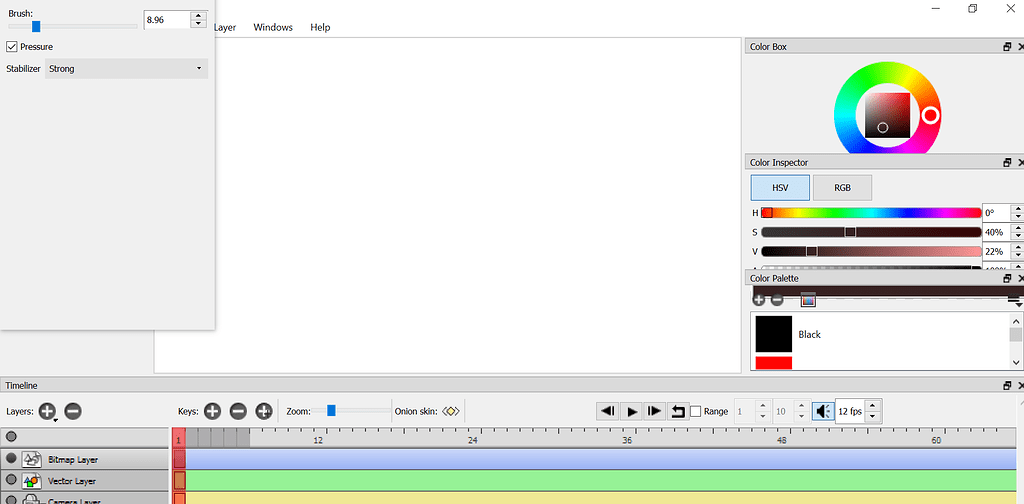Switch Color Inspector to HSV mode
Image resolution: width=1024 pixels, height=504 pixels.
tap(780, 187)
